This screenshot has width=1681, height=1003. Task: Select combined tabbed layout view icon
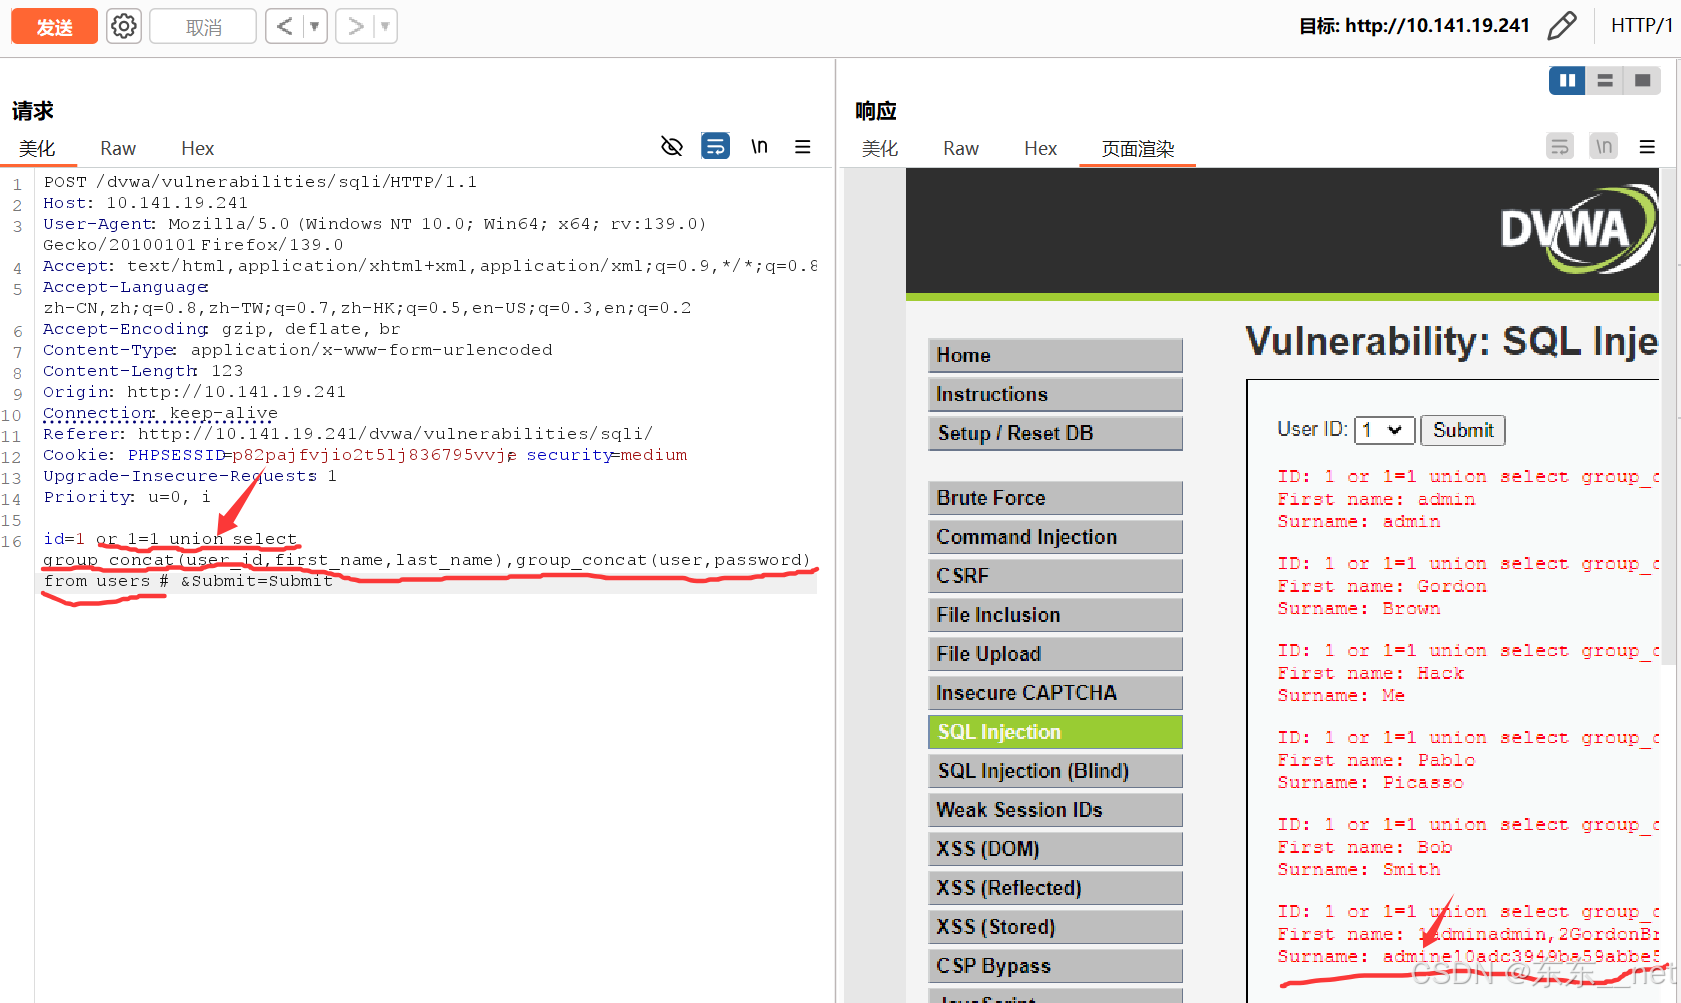1642,80
